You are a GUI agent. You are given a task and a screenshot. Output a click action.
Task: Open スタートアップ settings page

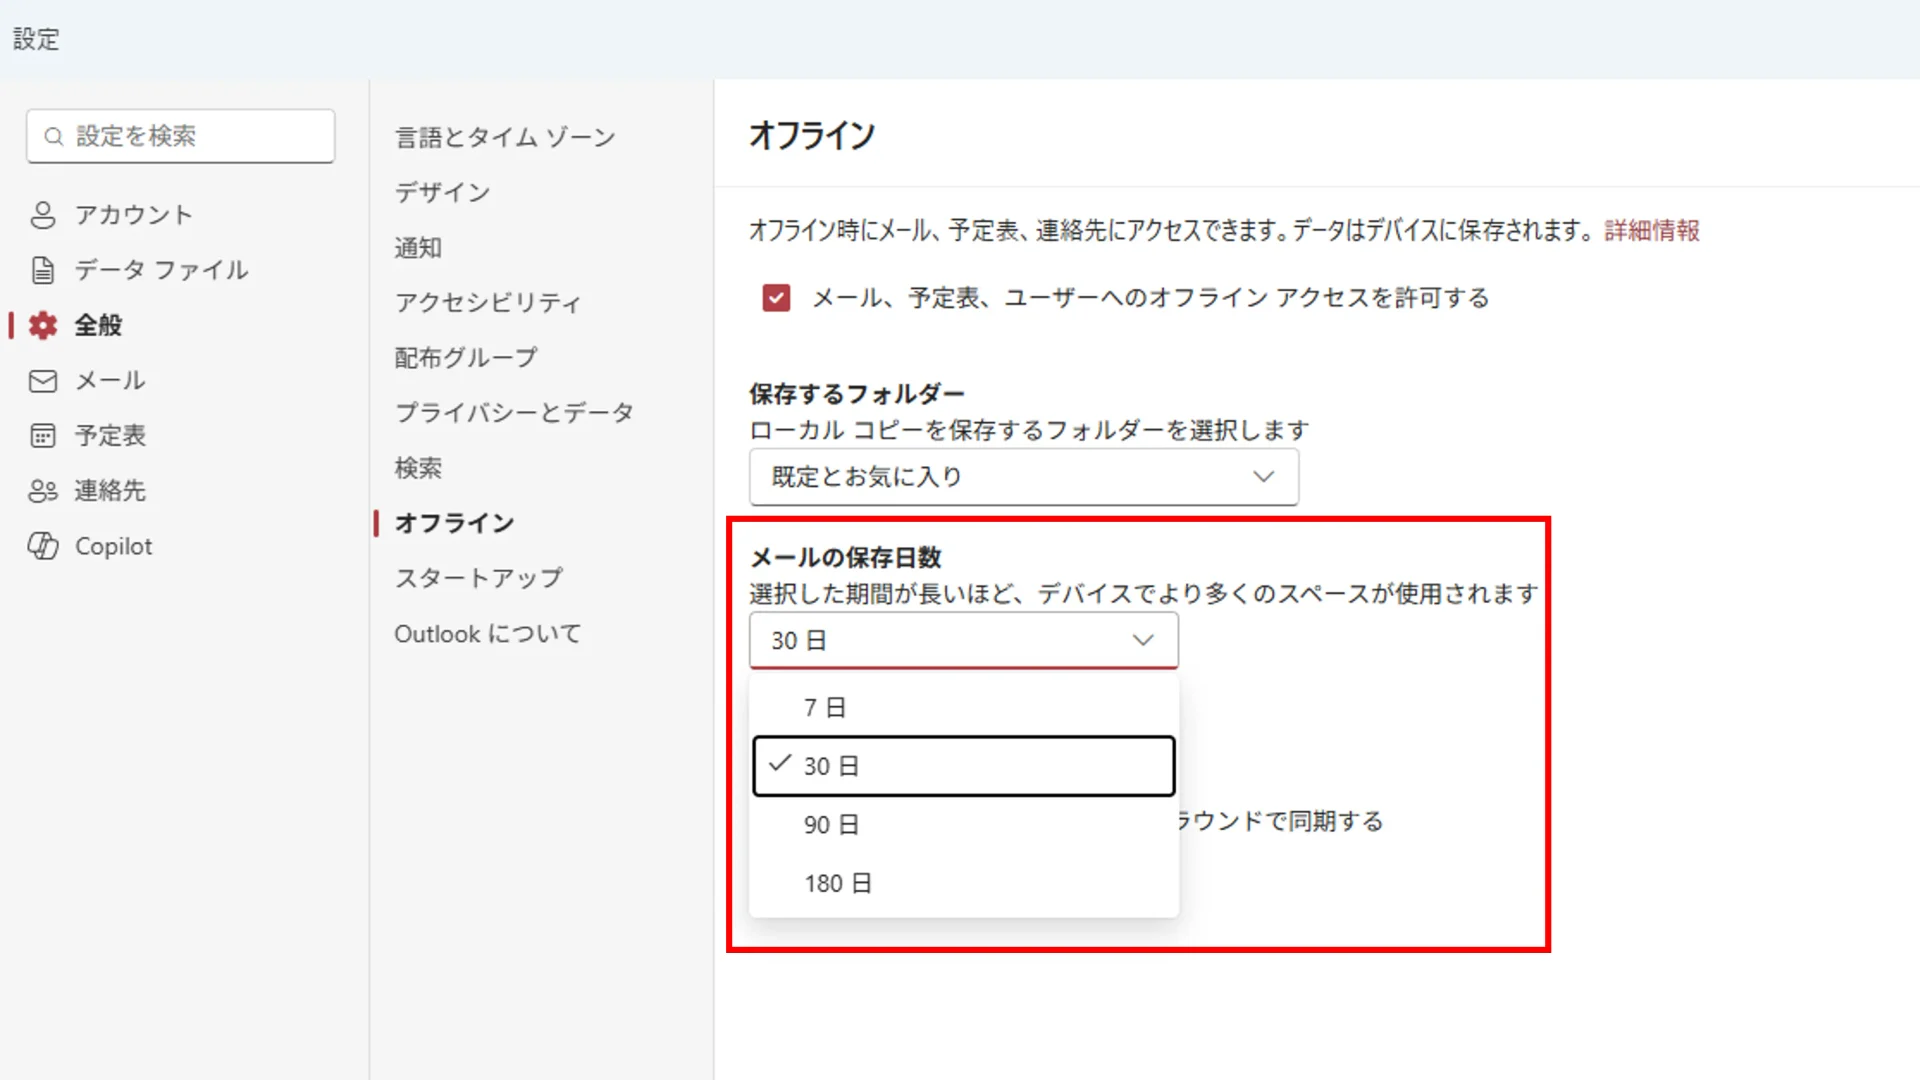478,578
